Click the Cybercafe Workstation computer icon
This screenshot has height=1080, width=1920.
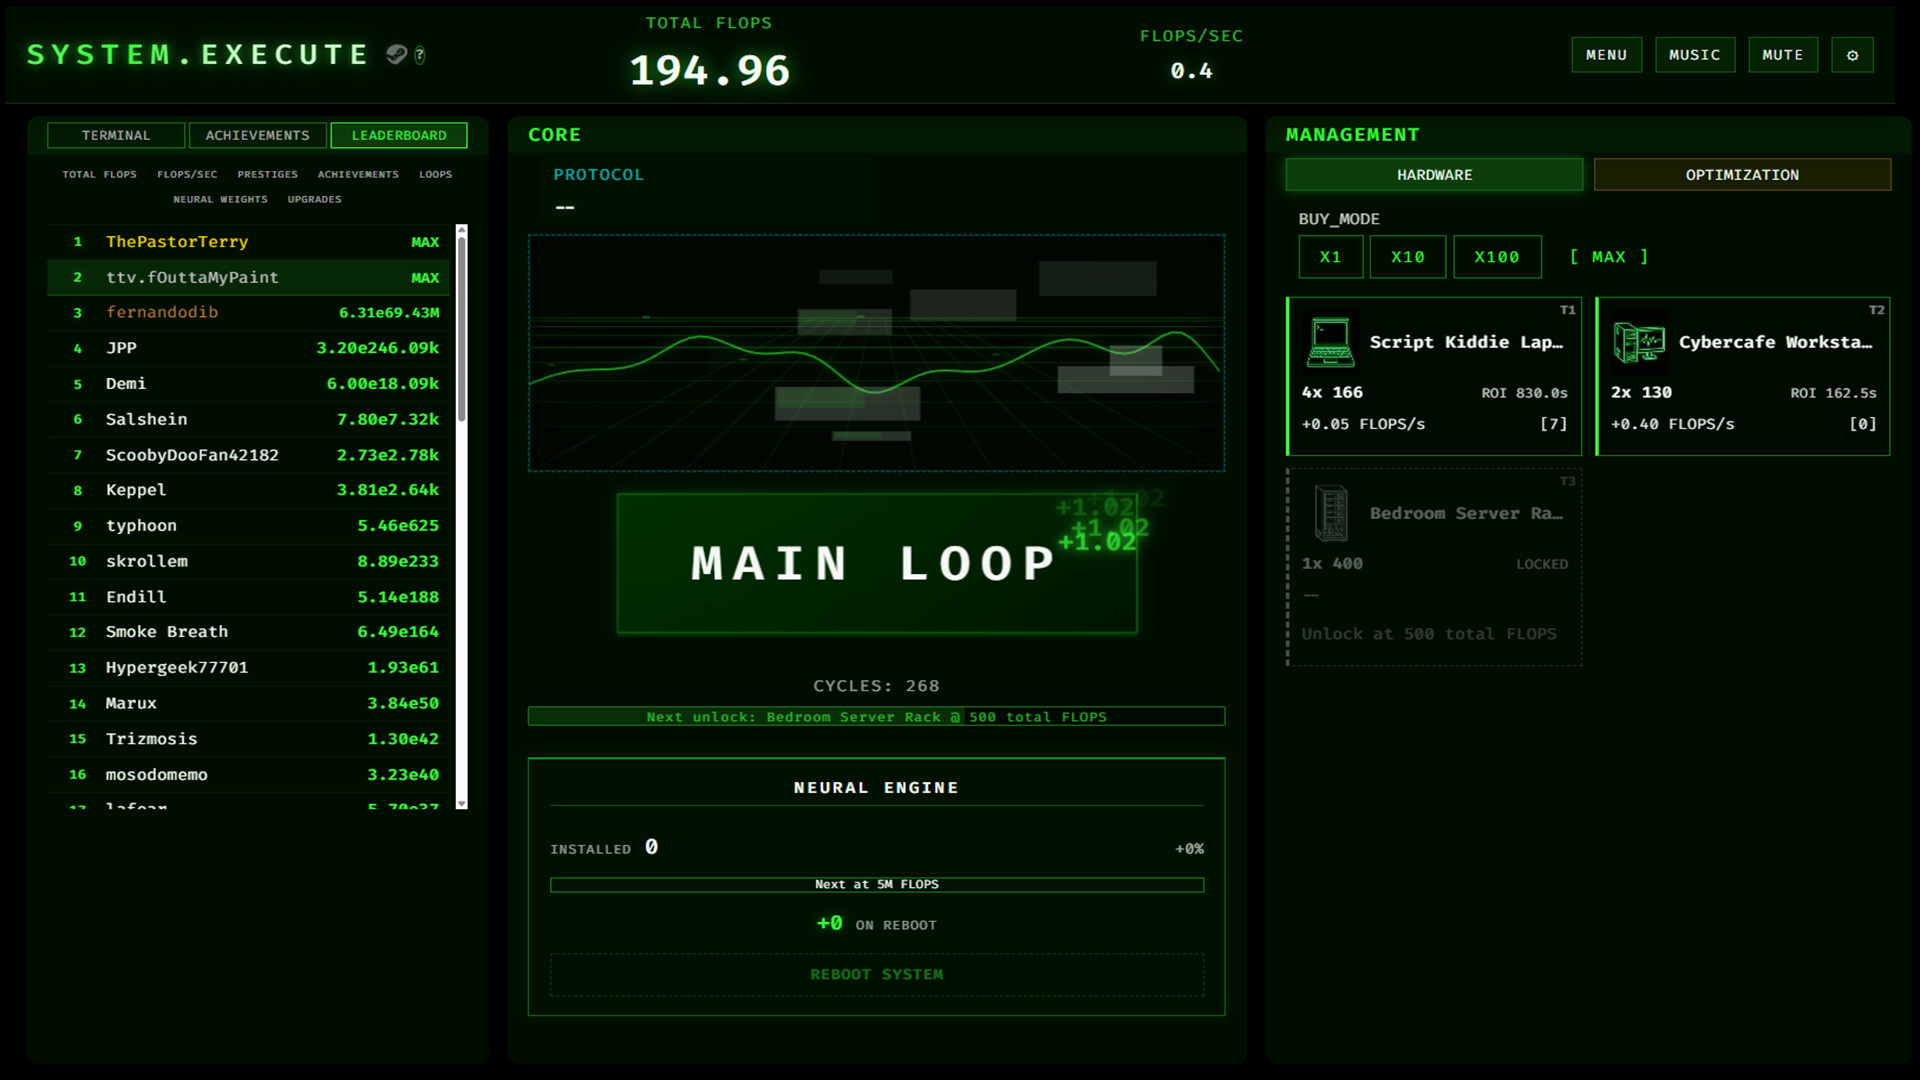[1639, 340]
